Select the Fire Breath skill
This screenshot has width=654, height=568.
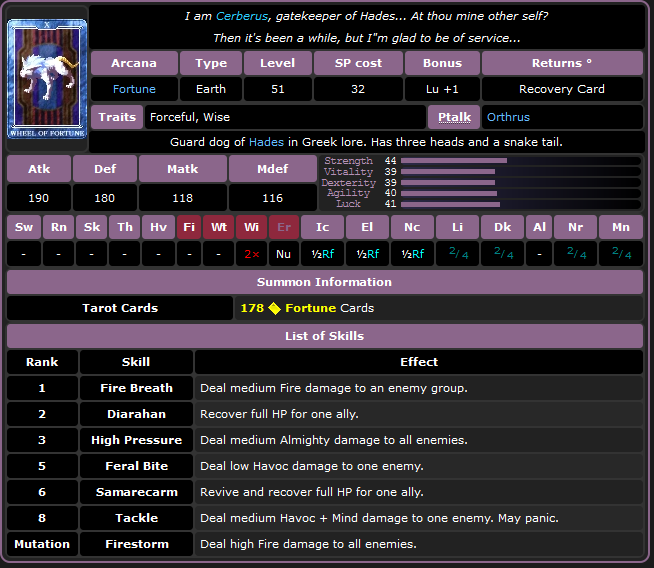point(136,388)
